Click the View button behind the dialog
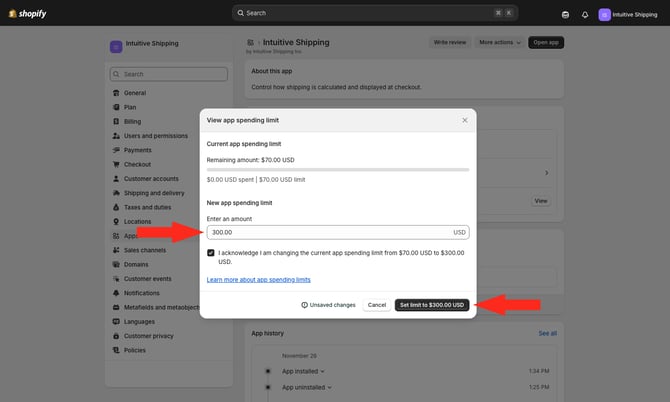Screen dimensions: 670x402 coord(541,201)
